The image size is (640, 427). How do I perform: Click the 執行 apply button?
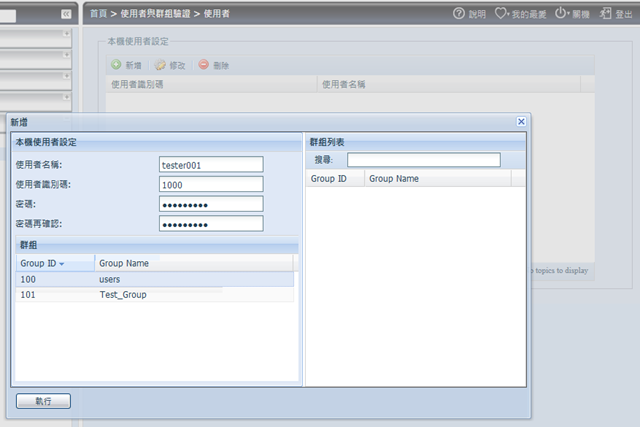click(x=43, y=401)
